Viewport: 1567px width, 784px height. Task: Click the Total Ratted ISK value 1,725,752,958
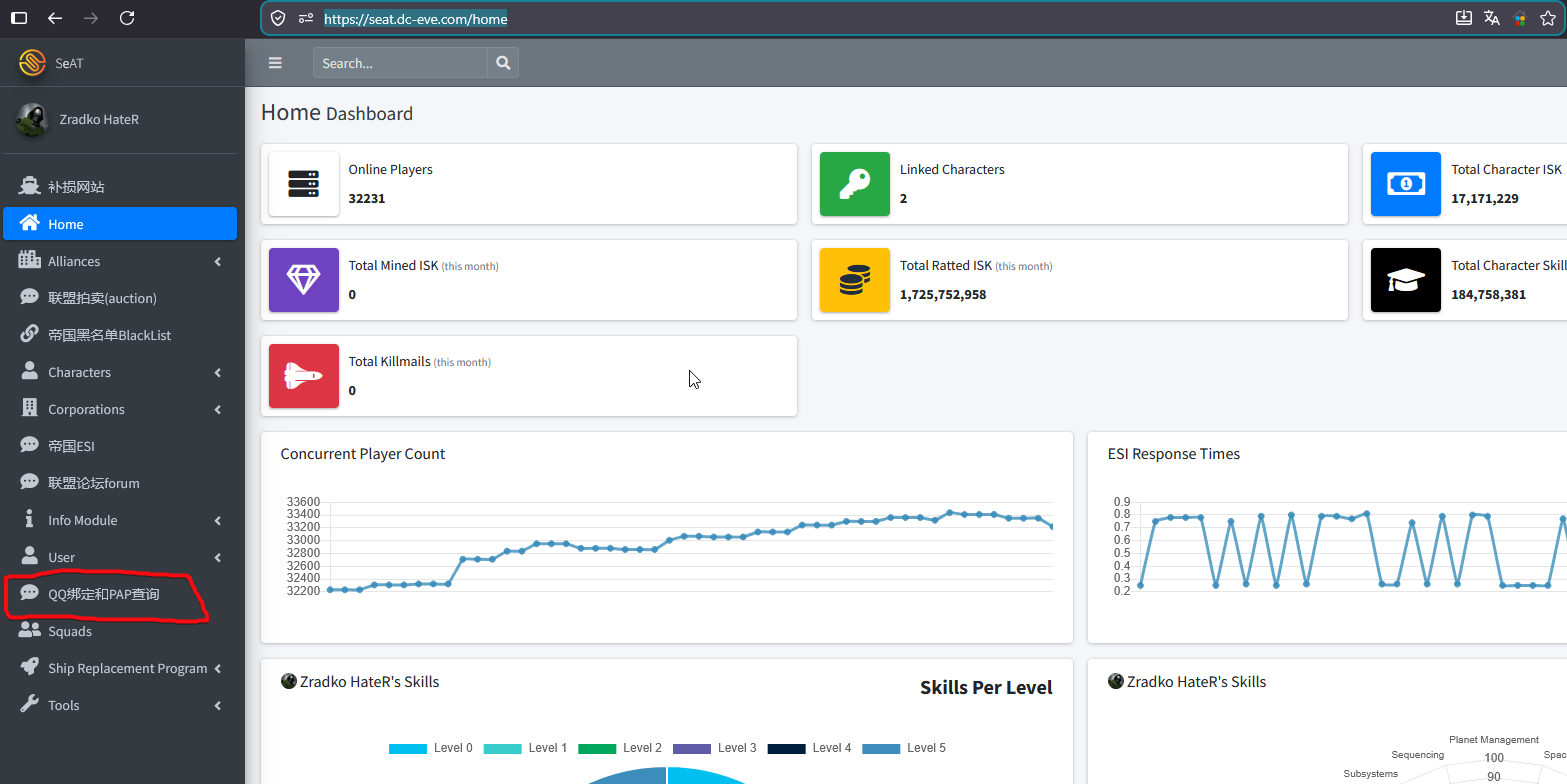tap(943, 294)
